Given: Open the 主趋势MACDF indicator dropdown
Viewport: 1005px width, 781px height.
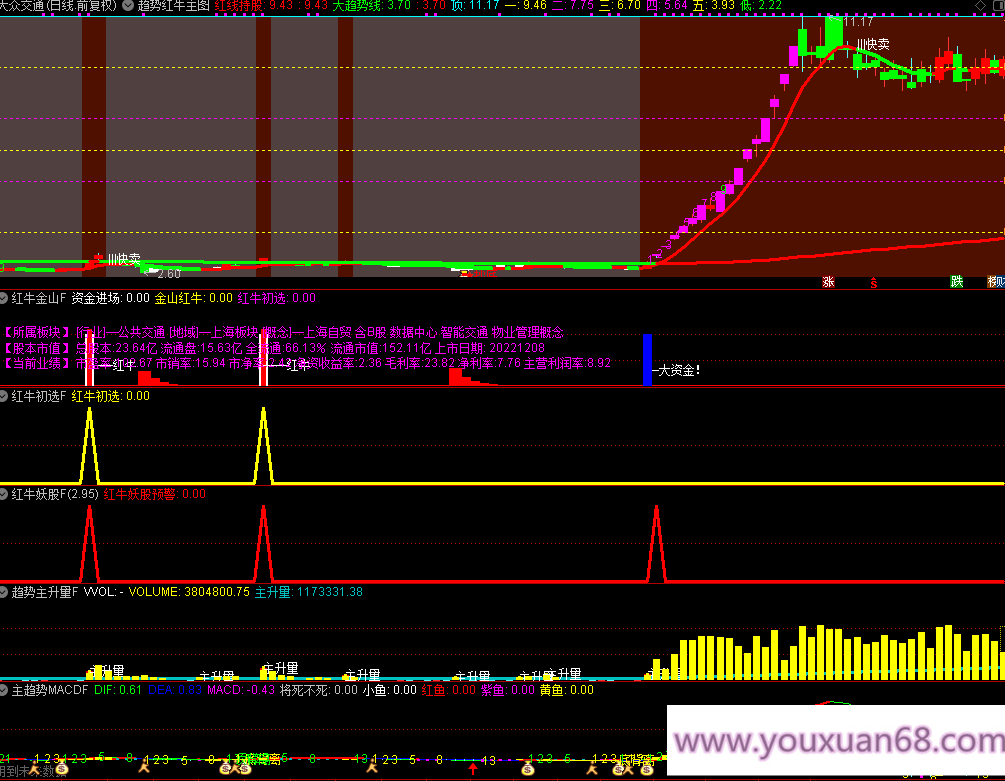Looking at the screenshot, I should pos(5,689).
